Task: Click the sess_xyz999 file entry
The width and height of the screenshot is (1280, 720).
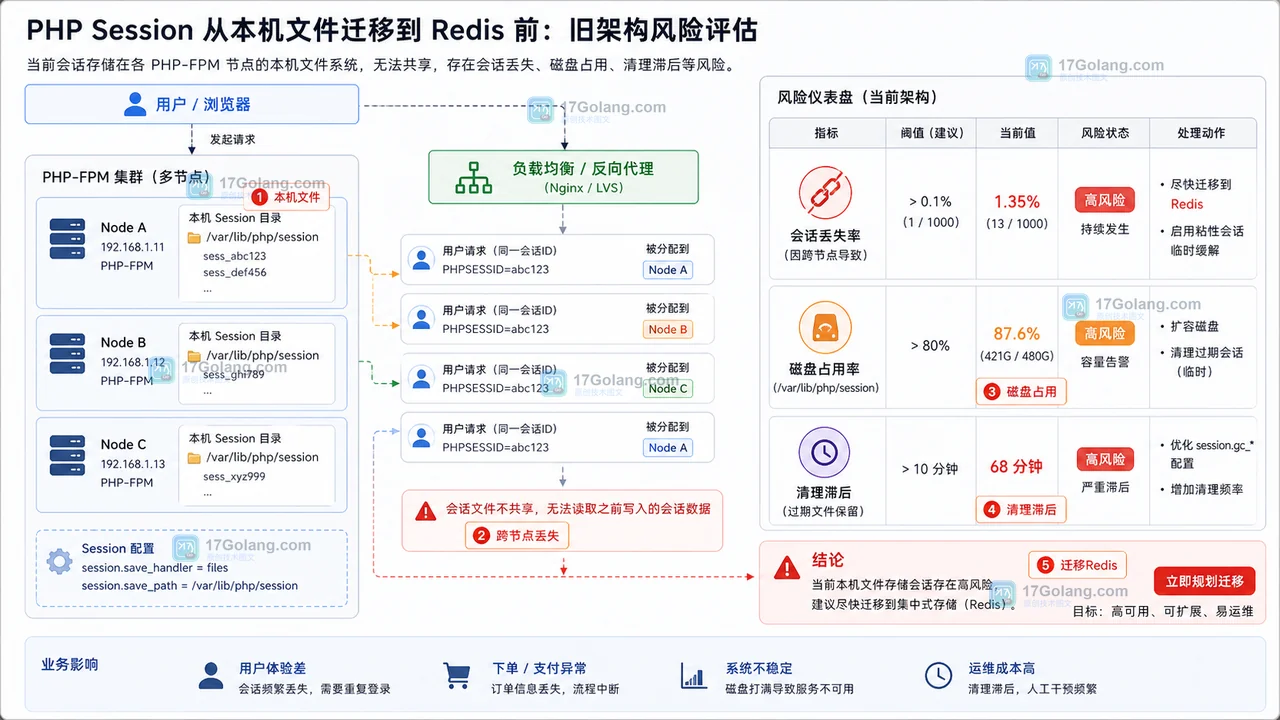Action: tap(235, 476)
